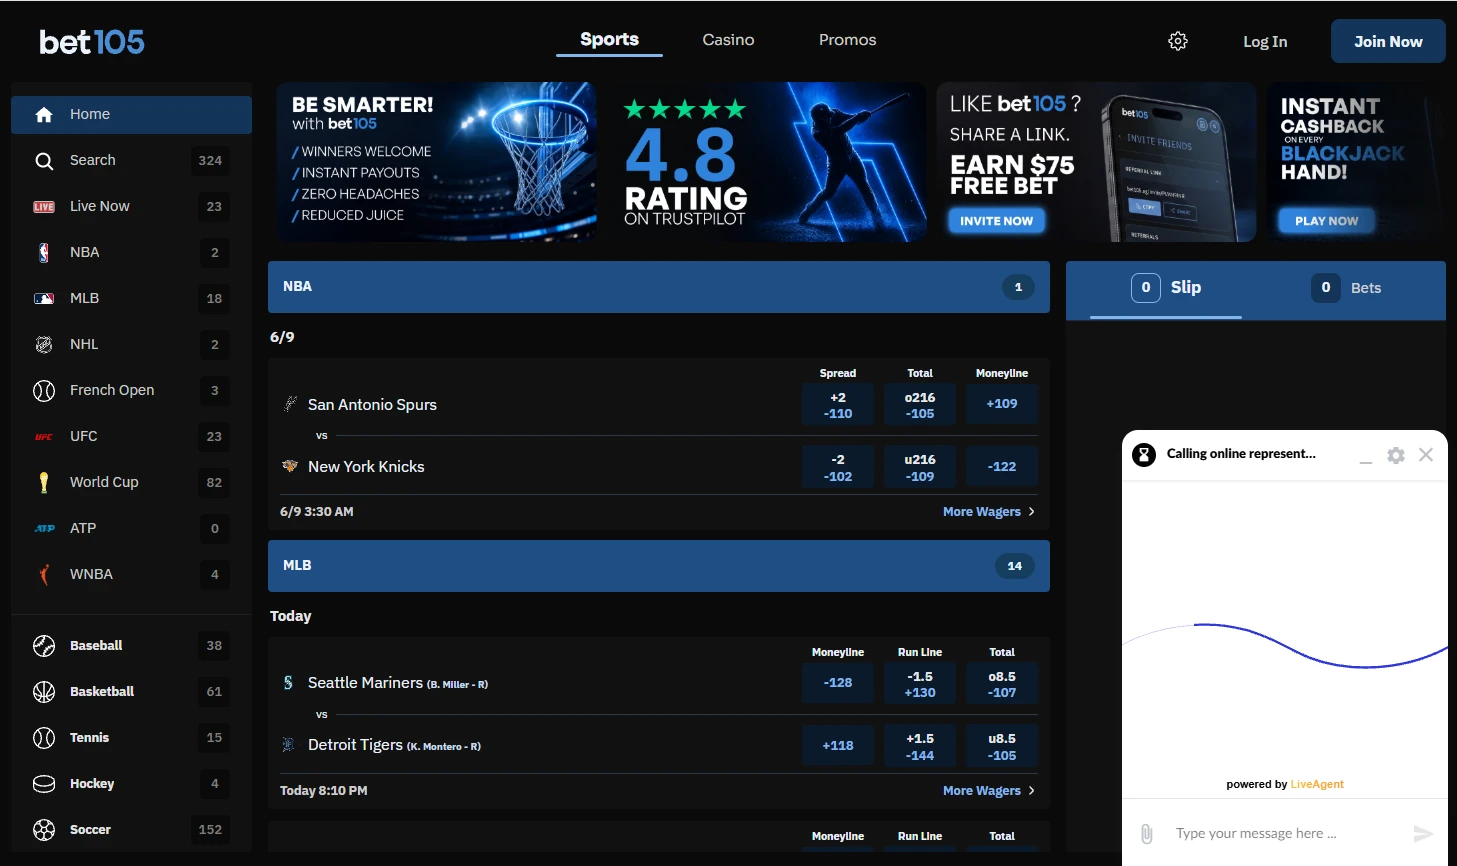Viewport: 1457px width, 866px height.
Task: Click the 4.8 Trustpilot rating banner
Action: 766,162
